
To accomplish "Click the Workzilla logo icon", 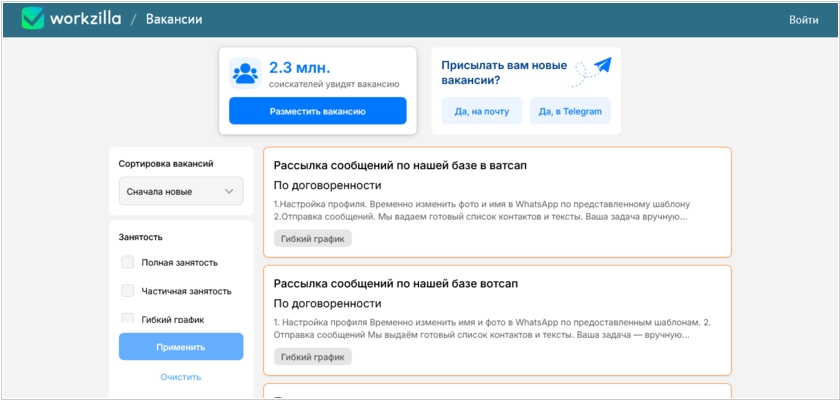I will [x=33, y=19].
